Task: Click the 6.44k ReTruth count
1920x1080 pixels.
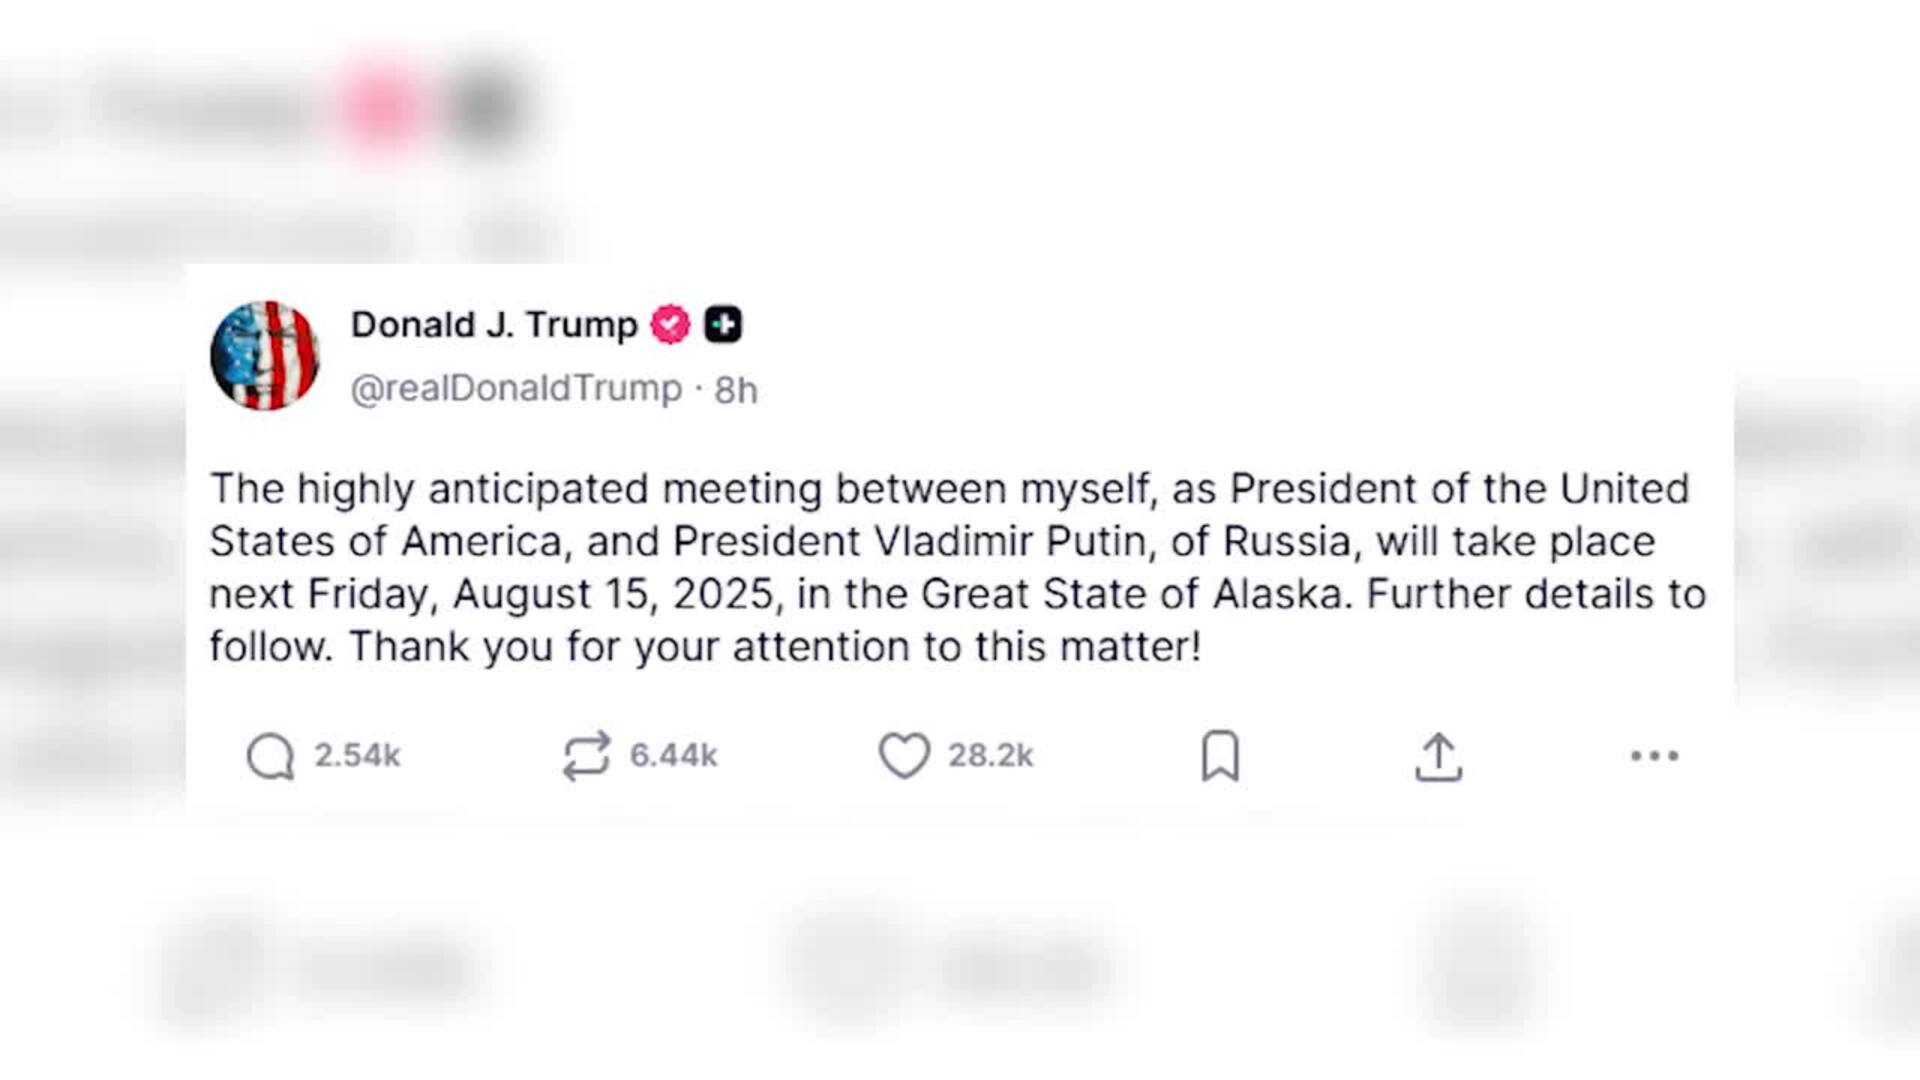Action: tap(673, 755)
